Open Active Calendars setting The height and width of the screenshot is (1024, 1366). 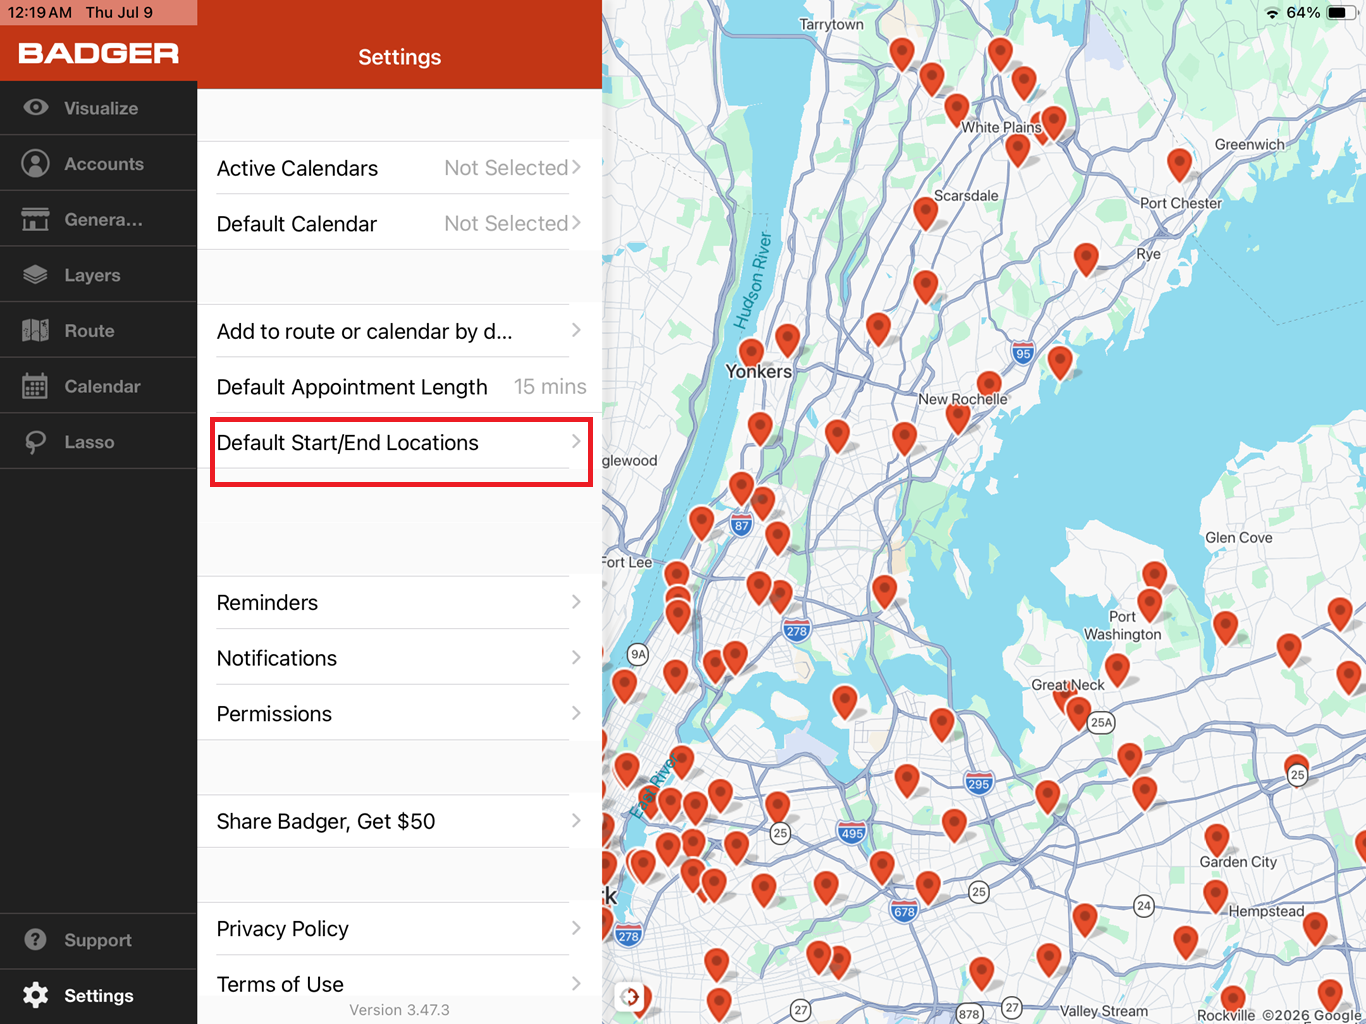point(400,168)
